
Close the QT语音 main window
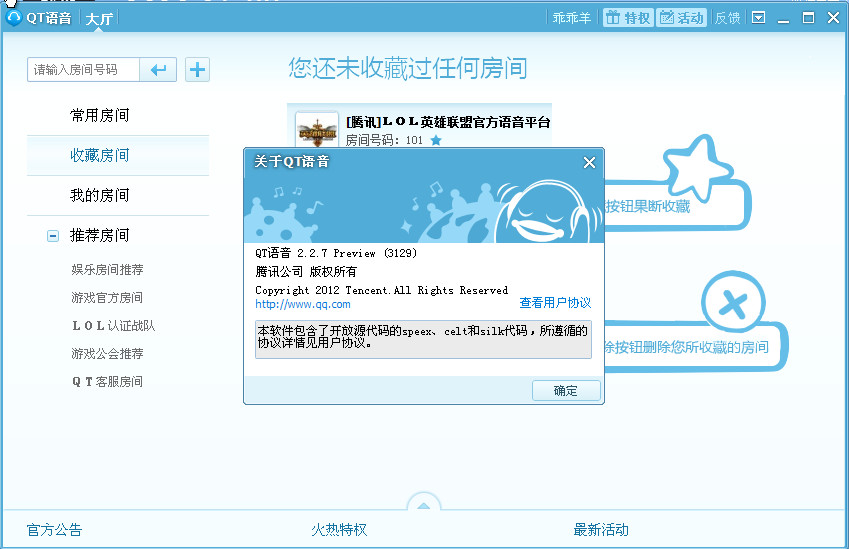pyautogui.click(x=834, y=18)
